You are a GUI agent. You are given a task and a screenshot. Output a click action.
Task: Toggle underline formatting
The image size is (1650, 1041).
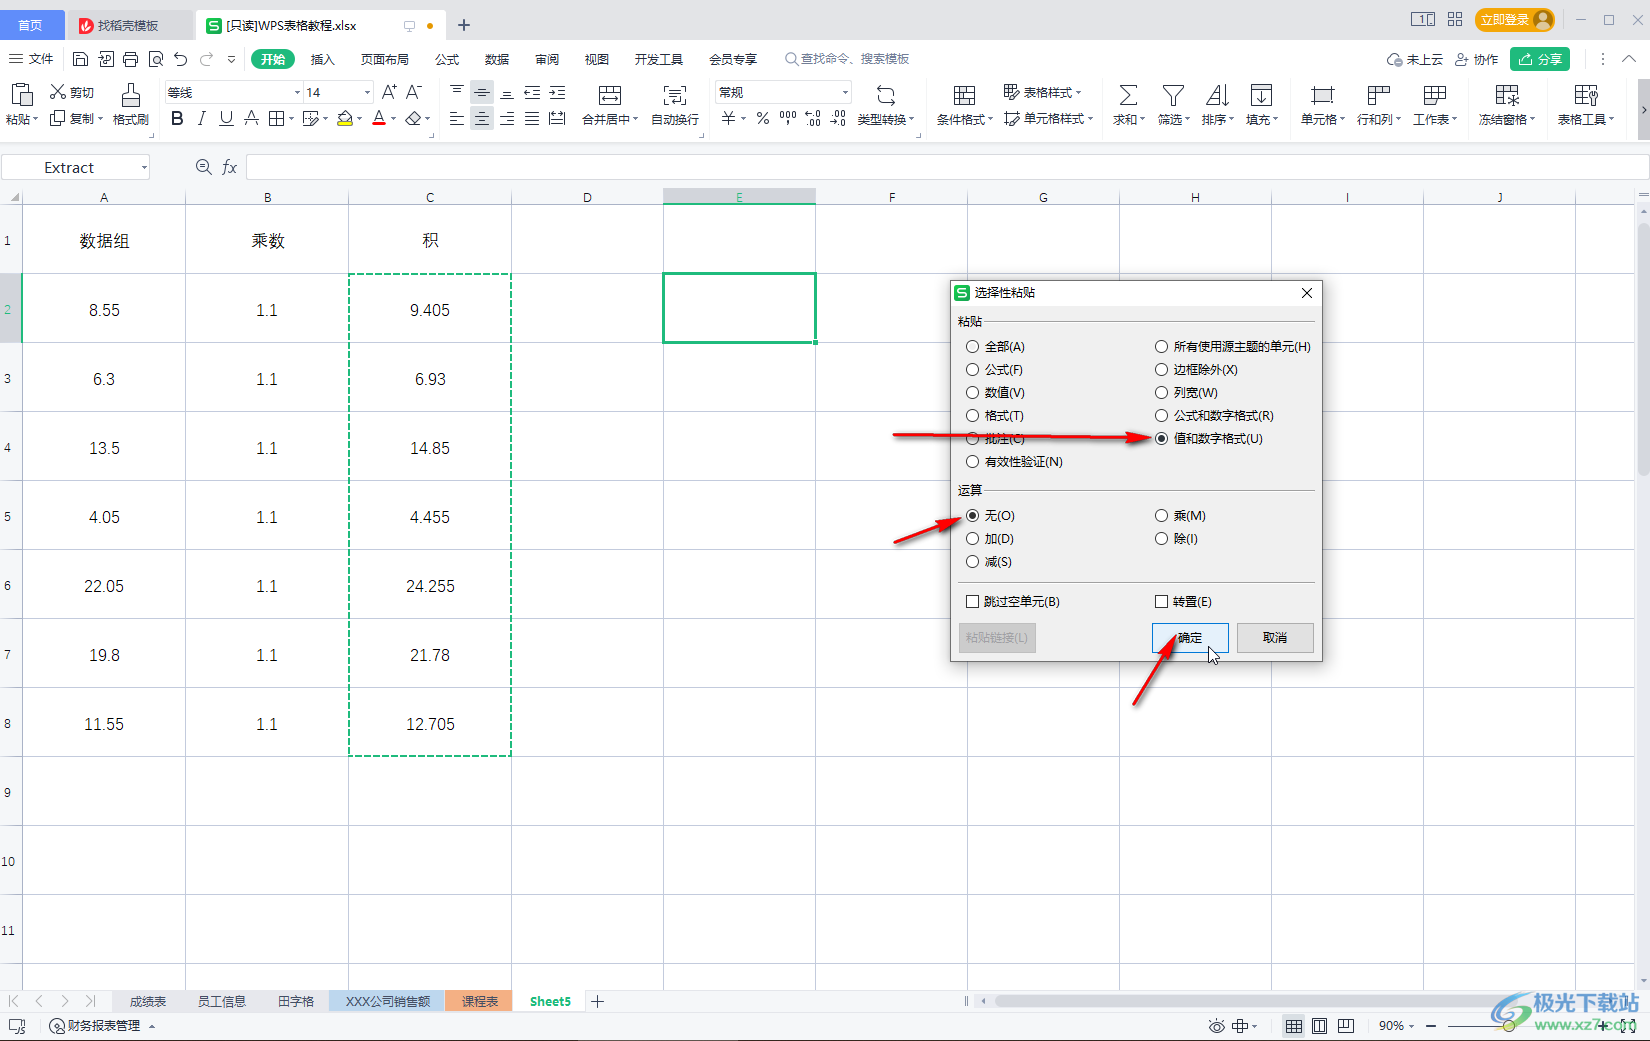(x=226, y=119)
